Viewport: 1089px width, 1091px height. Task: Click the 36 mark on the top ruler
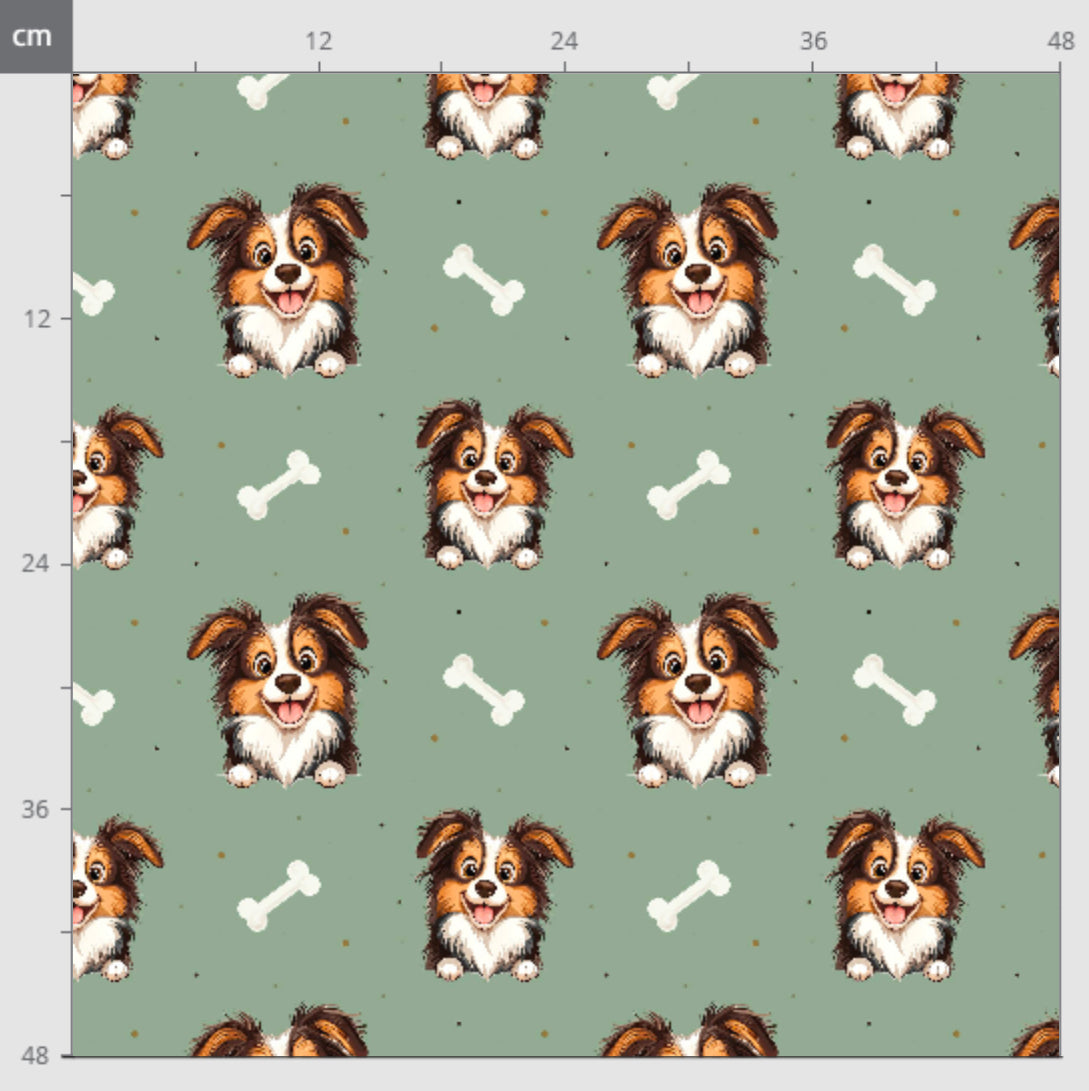click(x=813, y=41)
